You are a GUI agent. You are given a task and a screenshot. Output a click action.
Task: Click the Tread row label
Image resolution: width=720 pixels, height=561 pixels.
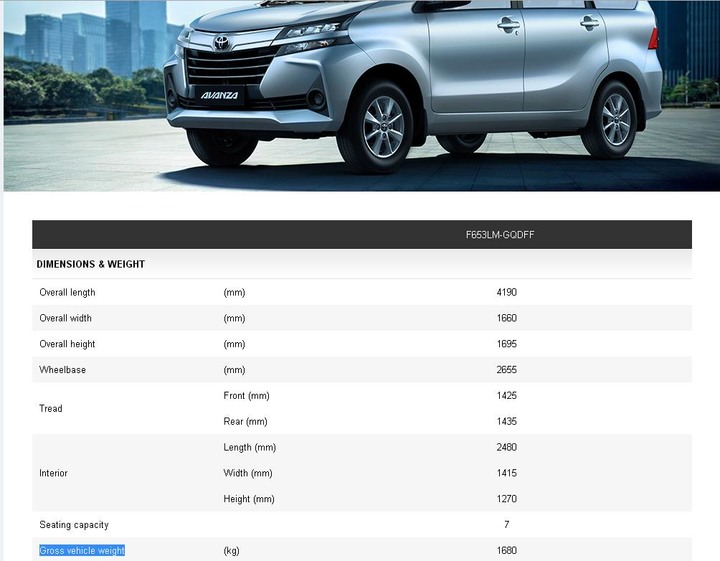(51, 408)
